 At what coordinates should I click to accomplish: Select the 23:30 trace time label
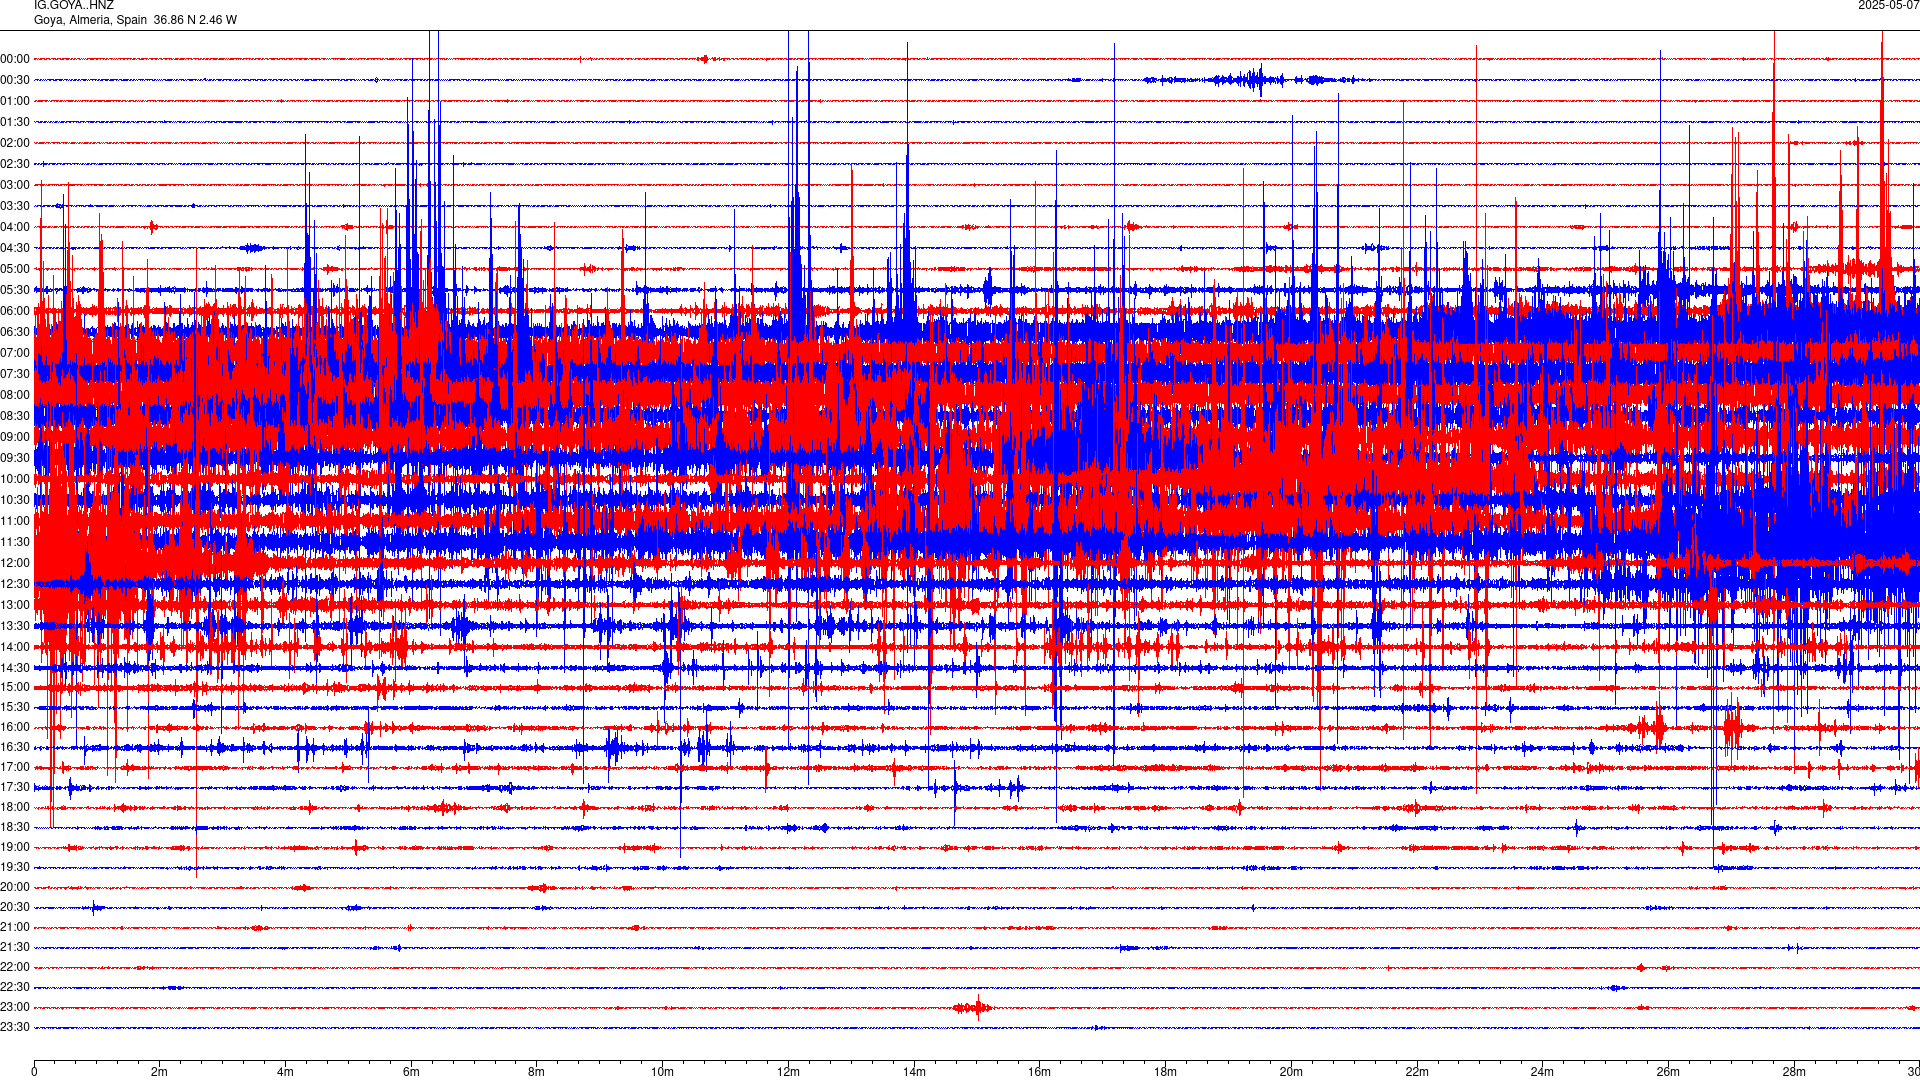point(15,1027)
